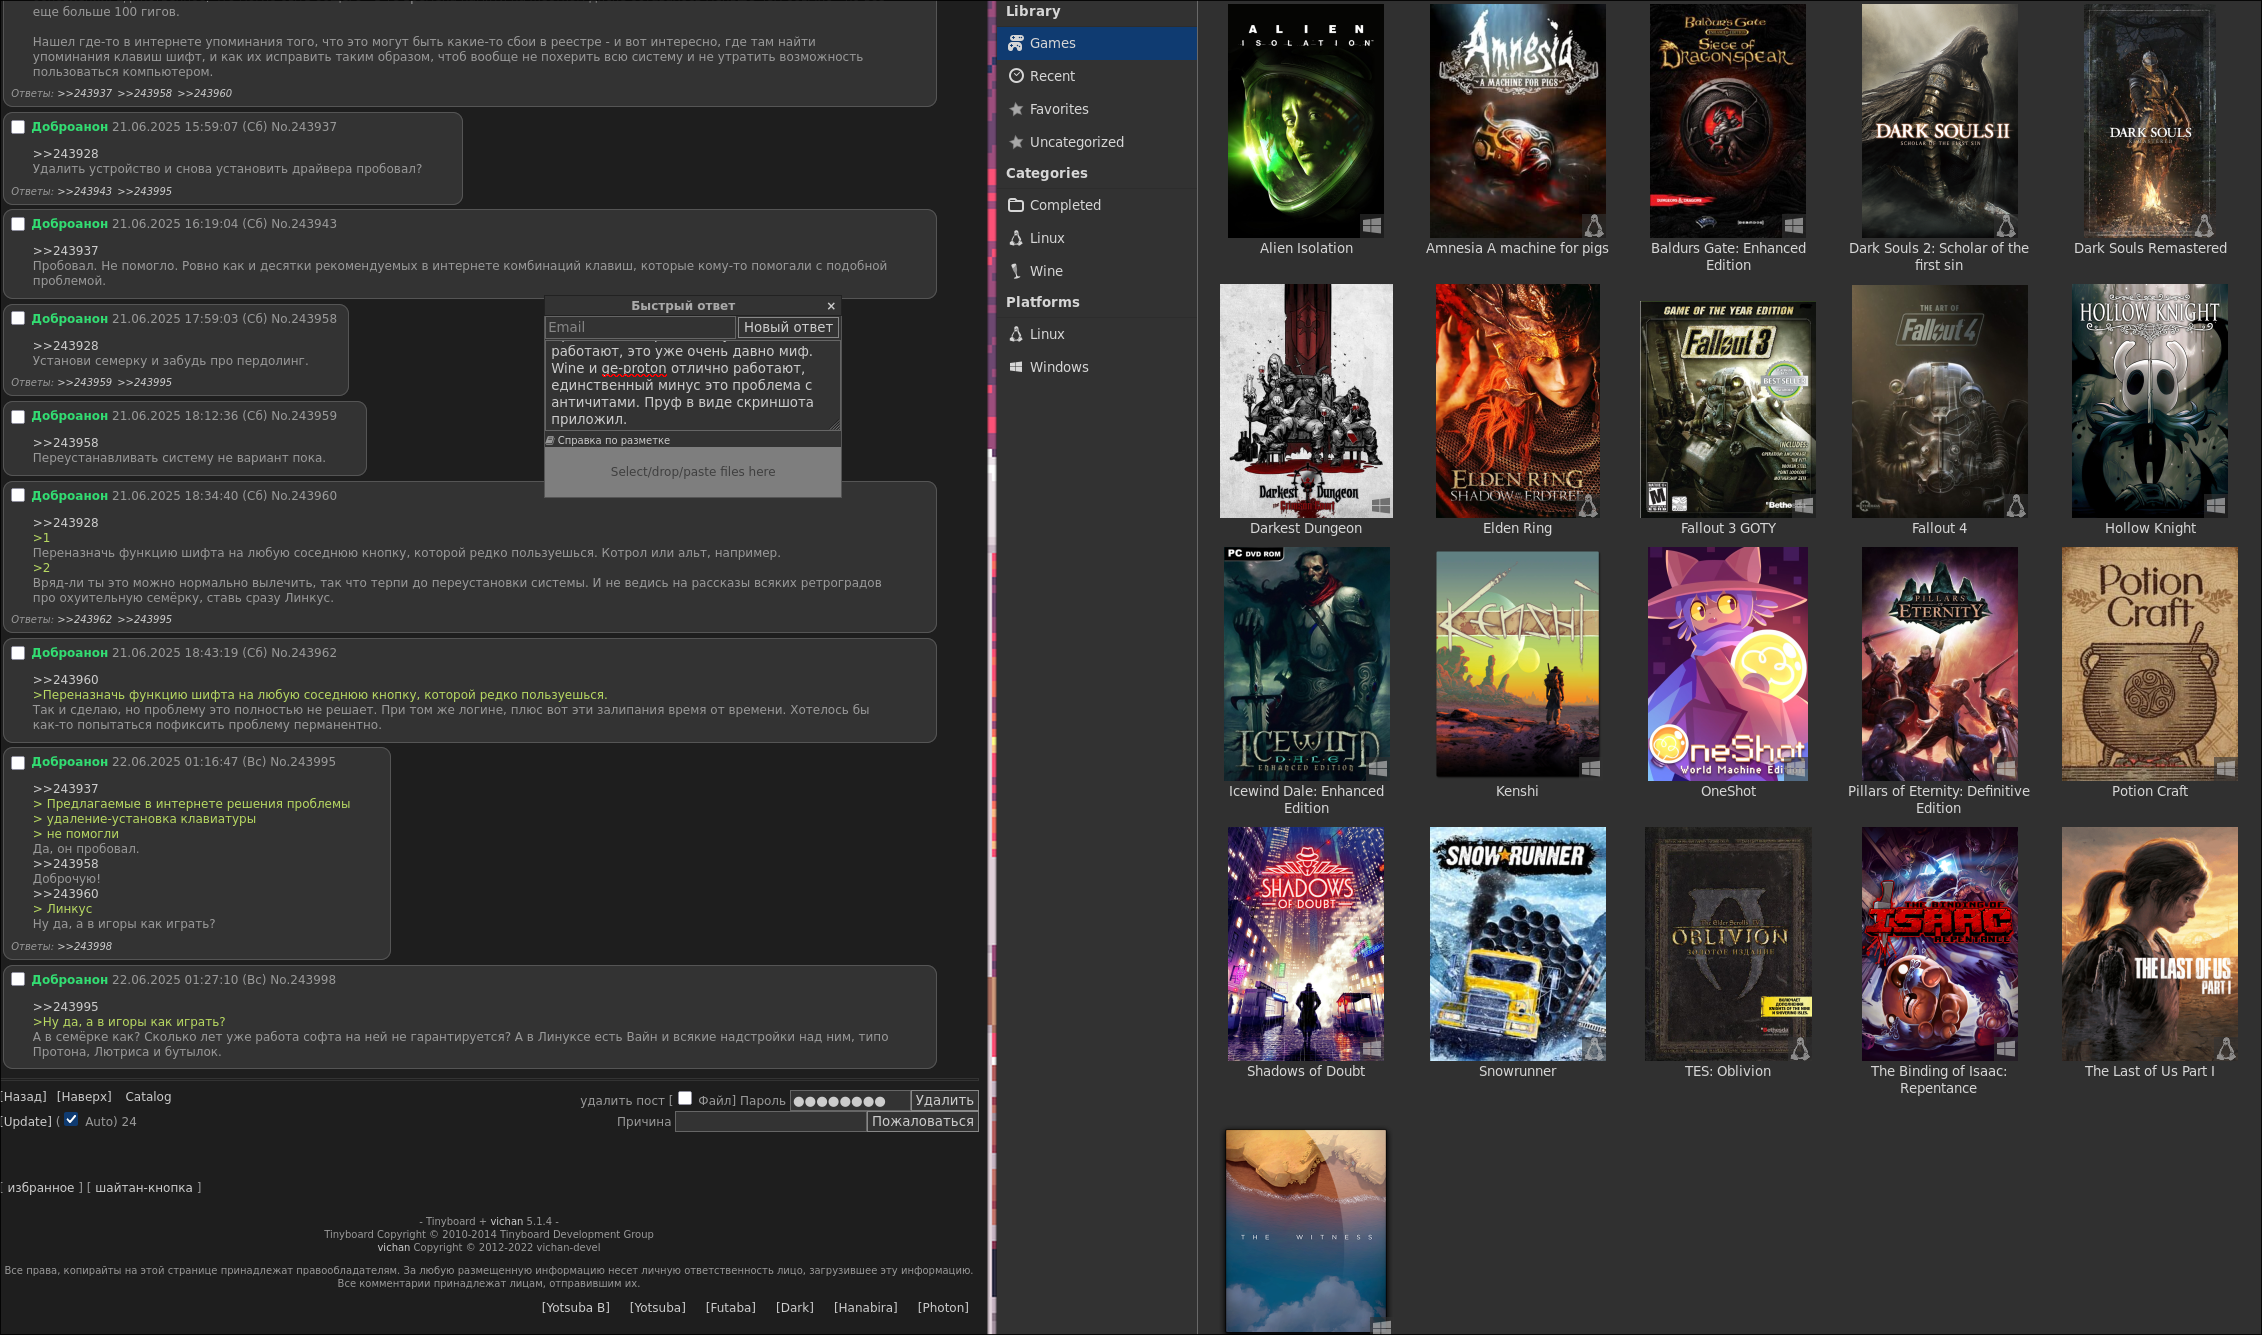Click the Update thread link
The width and height of the screenshot is (2262, 1335).
[x=27, y=1122]
